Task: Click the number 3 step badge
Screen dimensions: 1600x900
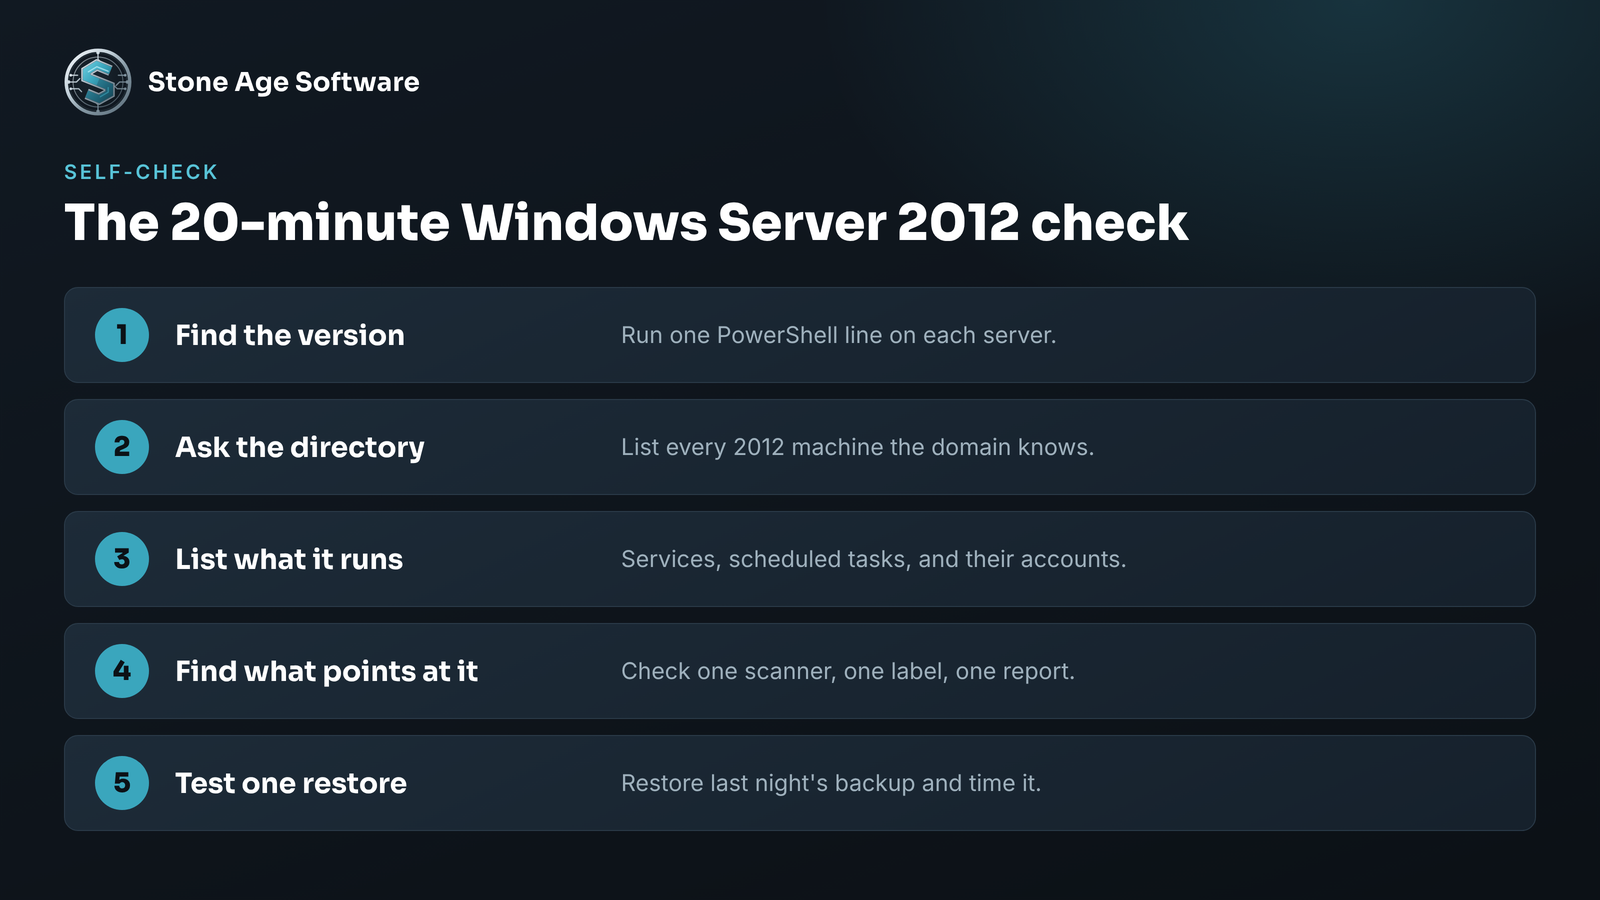Action: click(122, 559)
